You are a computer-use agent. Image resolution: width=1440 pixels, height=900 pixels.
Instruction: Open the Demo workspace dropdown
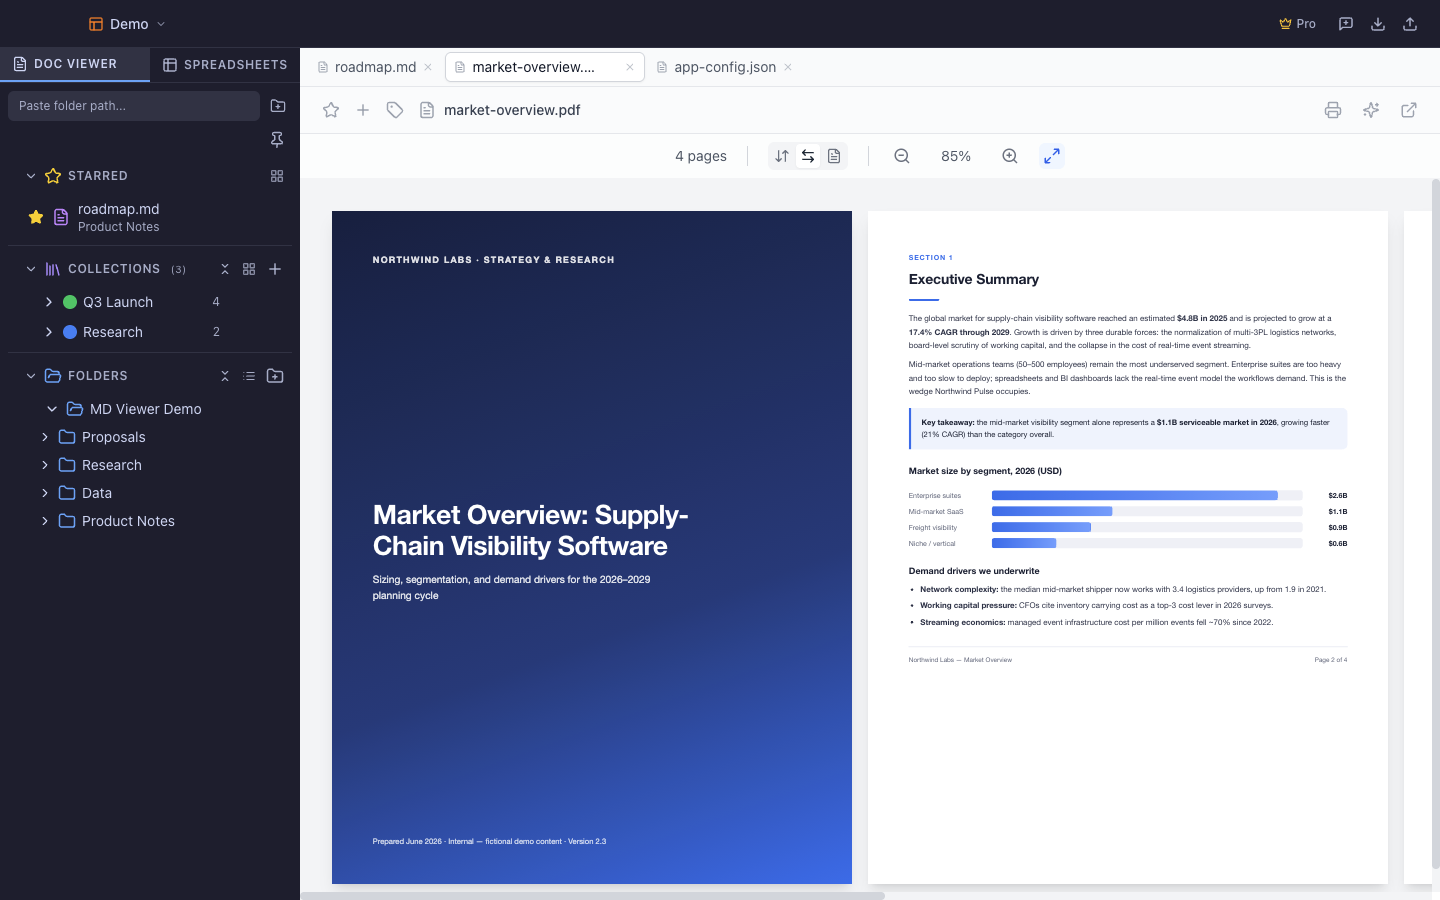pos(127,24)
